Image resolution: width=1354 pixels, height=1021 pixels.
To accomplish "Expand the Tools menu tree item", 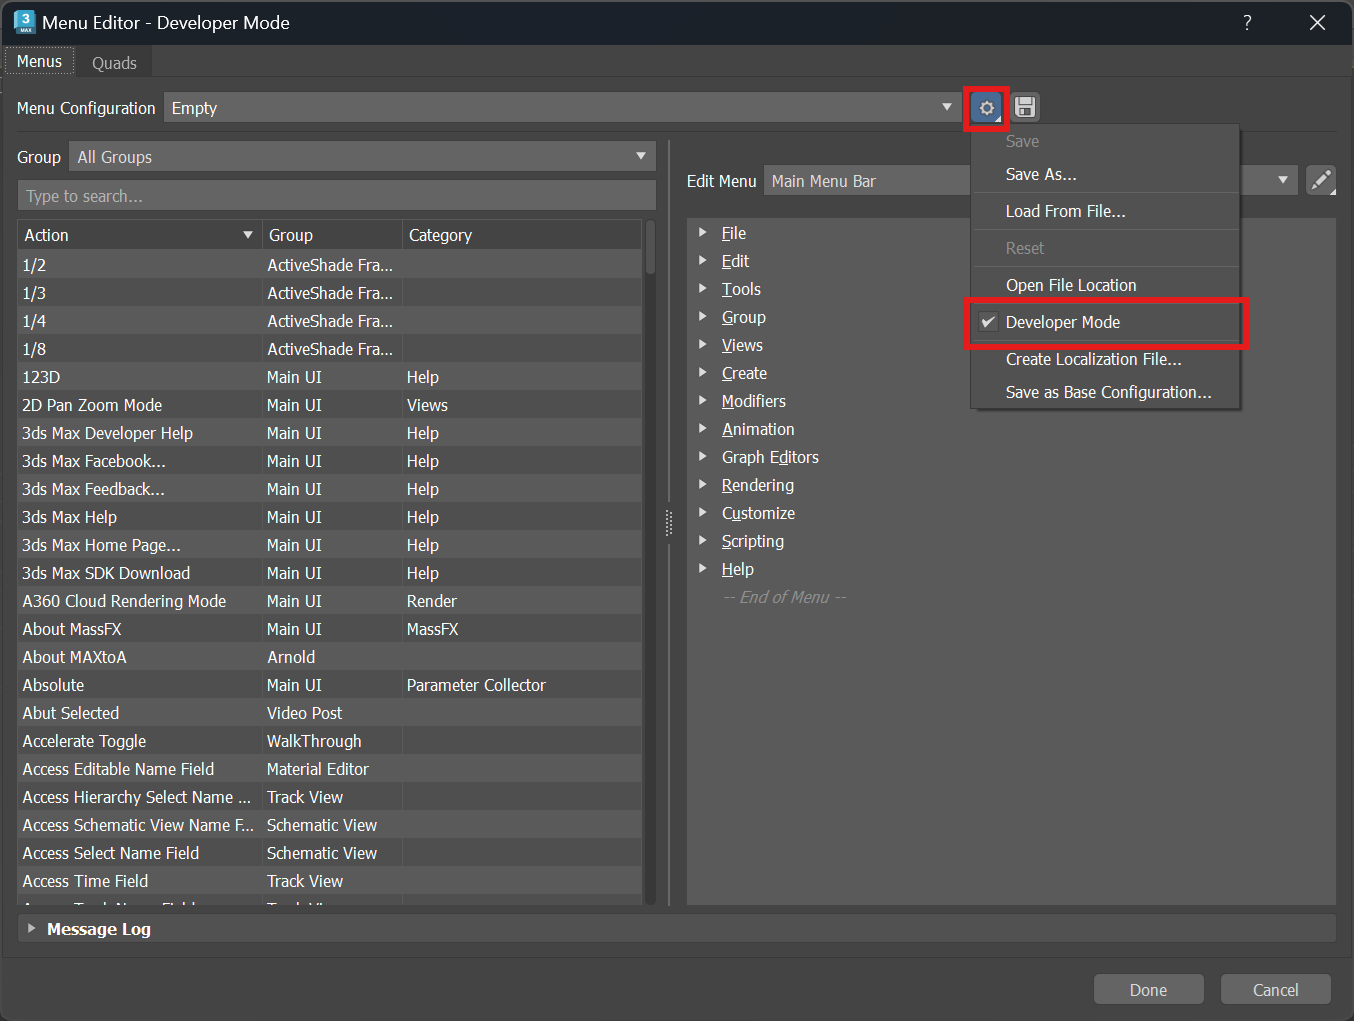I will (703, 288).
